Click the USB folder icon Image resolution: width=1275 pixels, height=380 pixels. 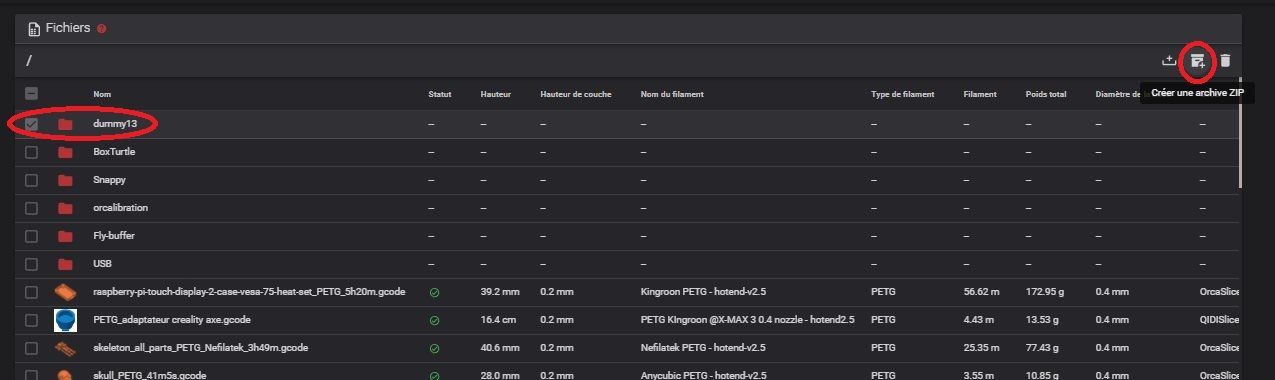(66, 264)
